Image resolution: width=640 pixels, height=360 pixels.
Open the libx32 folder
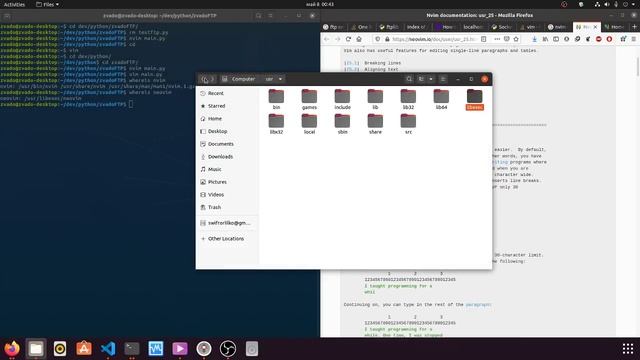pyautogui.click(x=276, y=124)
